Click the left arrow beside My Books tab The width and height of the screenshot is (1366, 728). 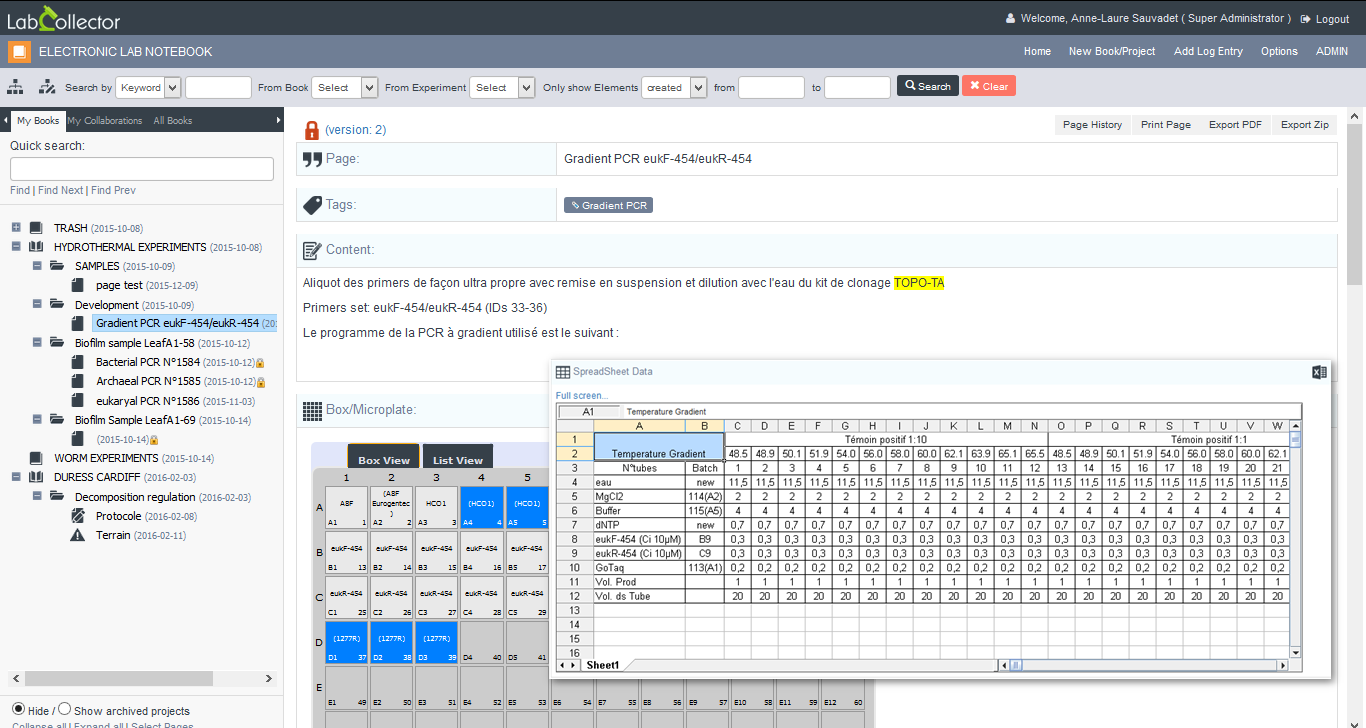[5, 121]
